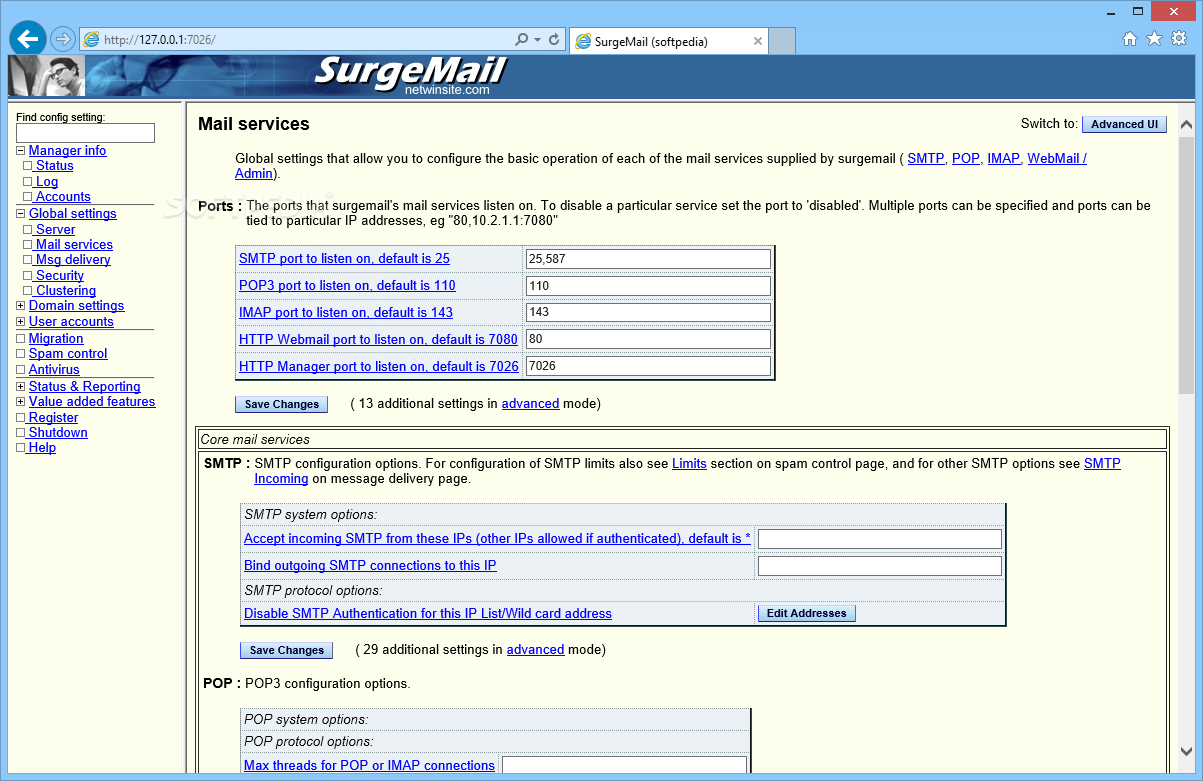Viewport: 1203px width, 781px height.
Task: Open the Shutdown sidebar item
Action: click(58, 433)
